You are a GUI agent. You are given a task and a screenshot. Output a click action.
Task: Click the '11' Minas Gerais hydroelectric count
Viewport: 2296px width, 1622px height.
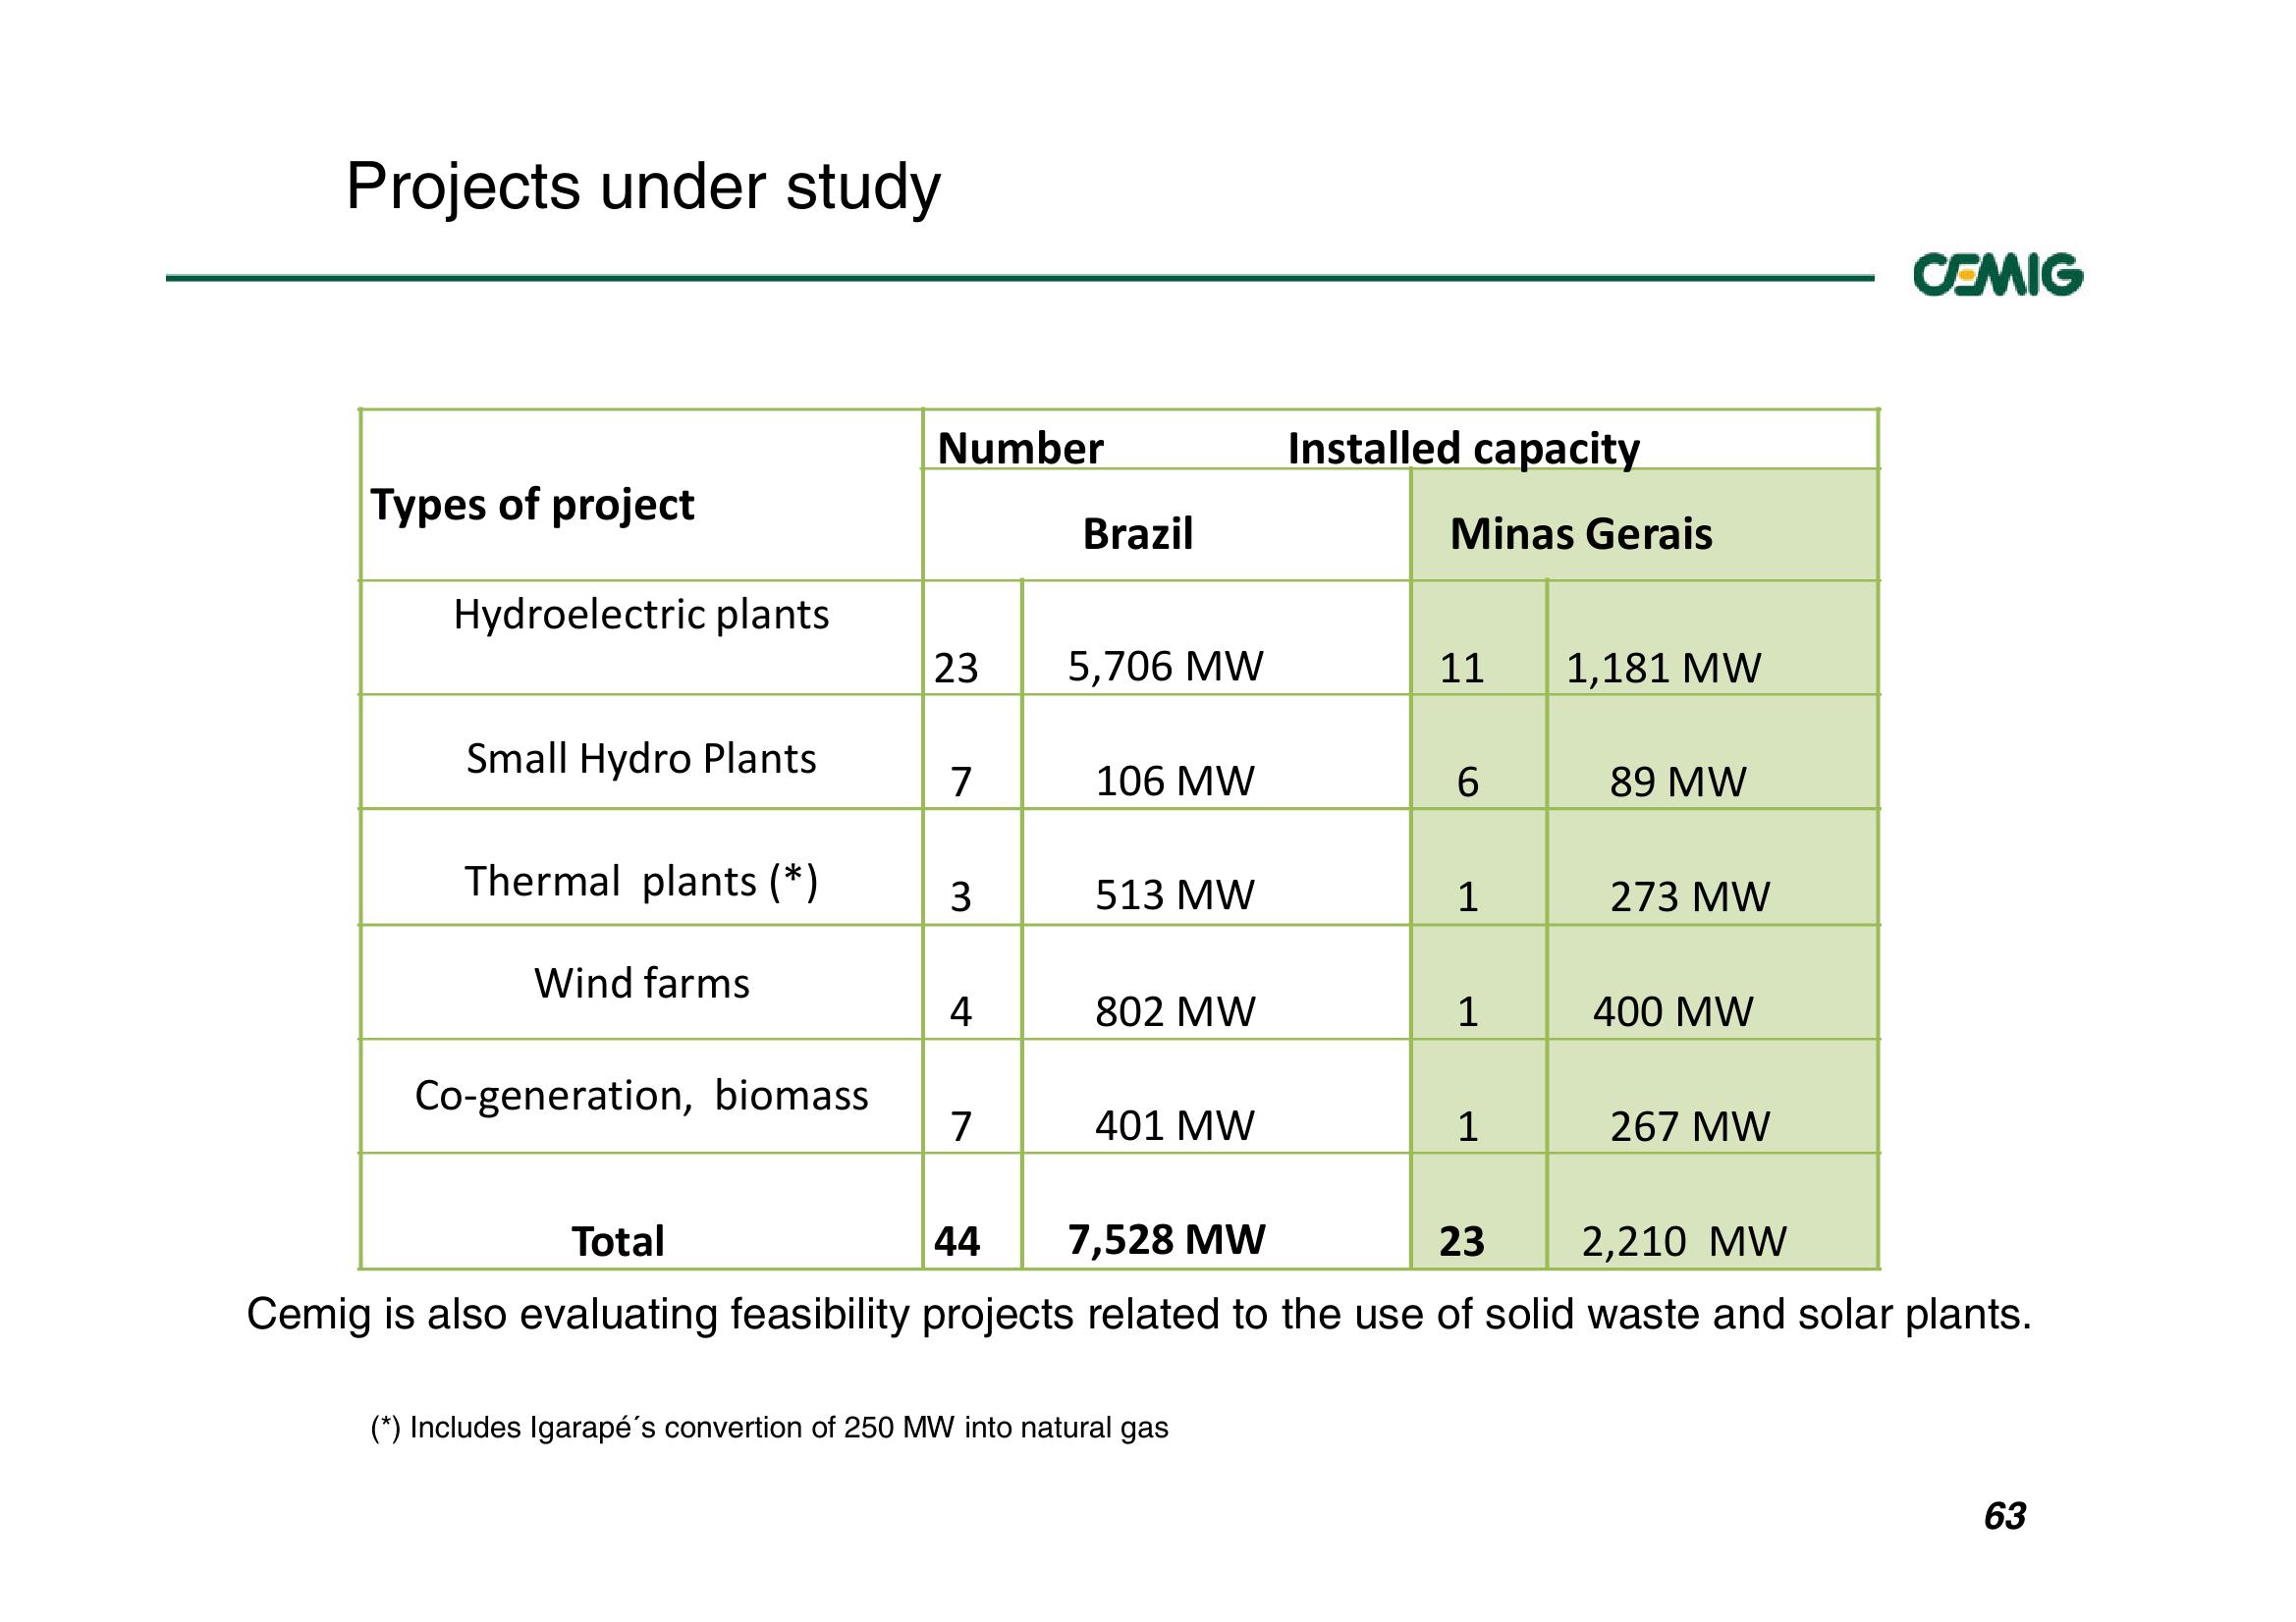click(1462, 669)
